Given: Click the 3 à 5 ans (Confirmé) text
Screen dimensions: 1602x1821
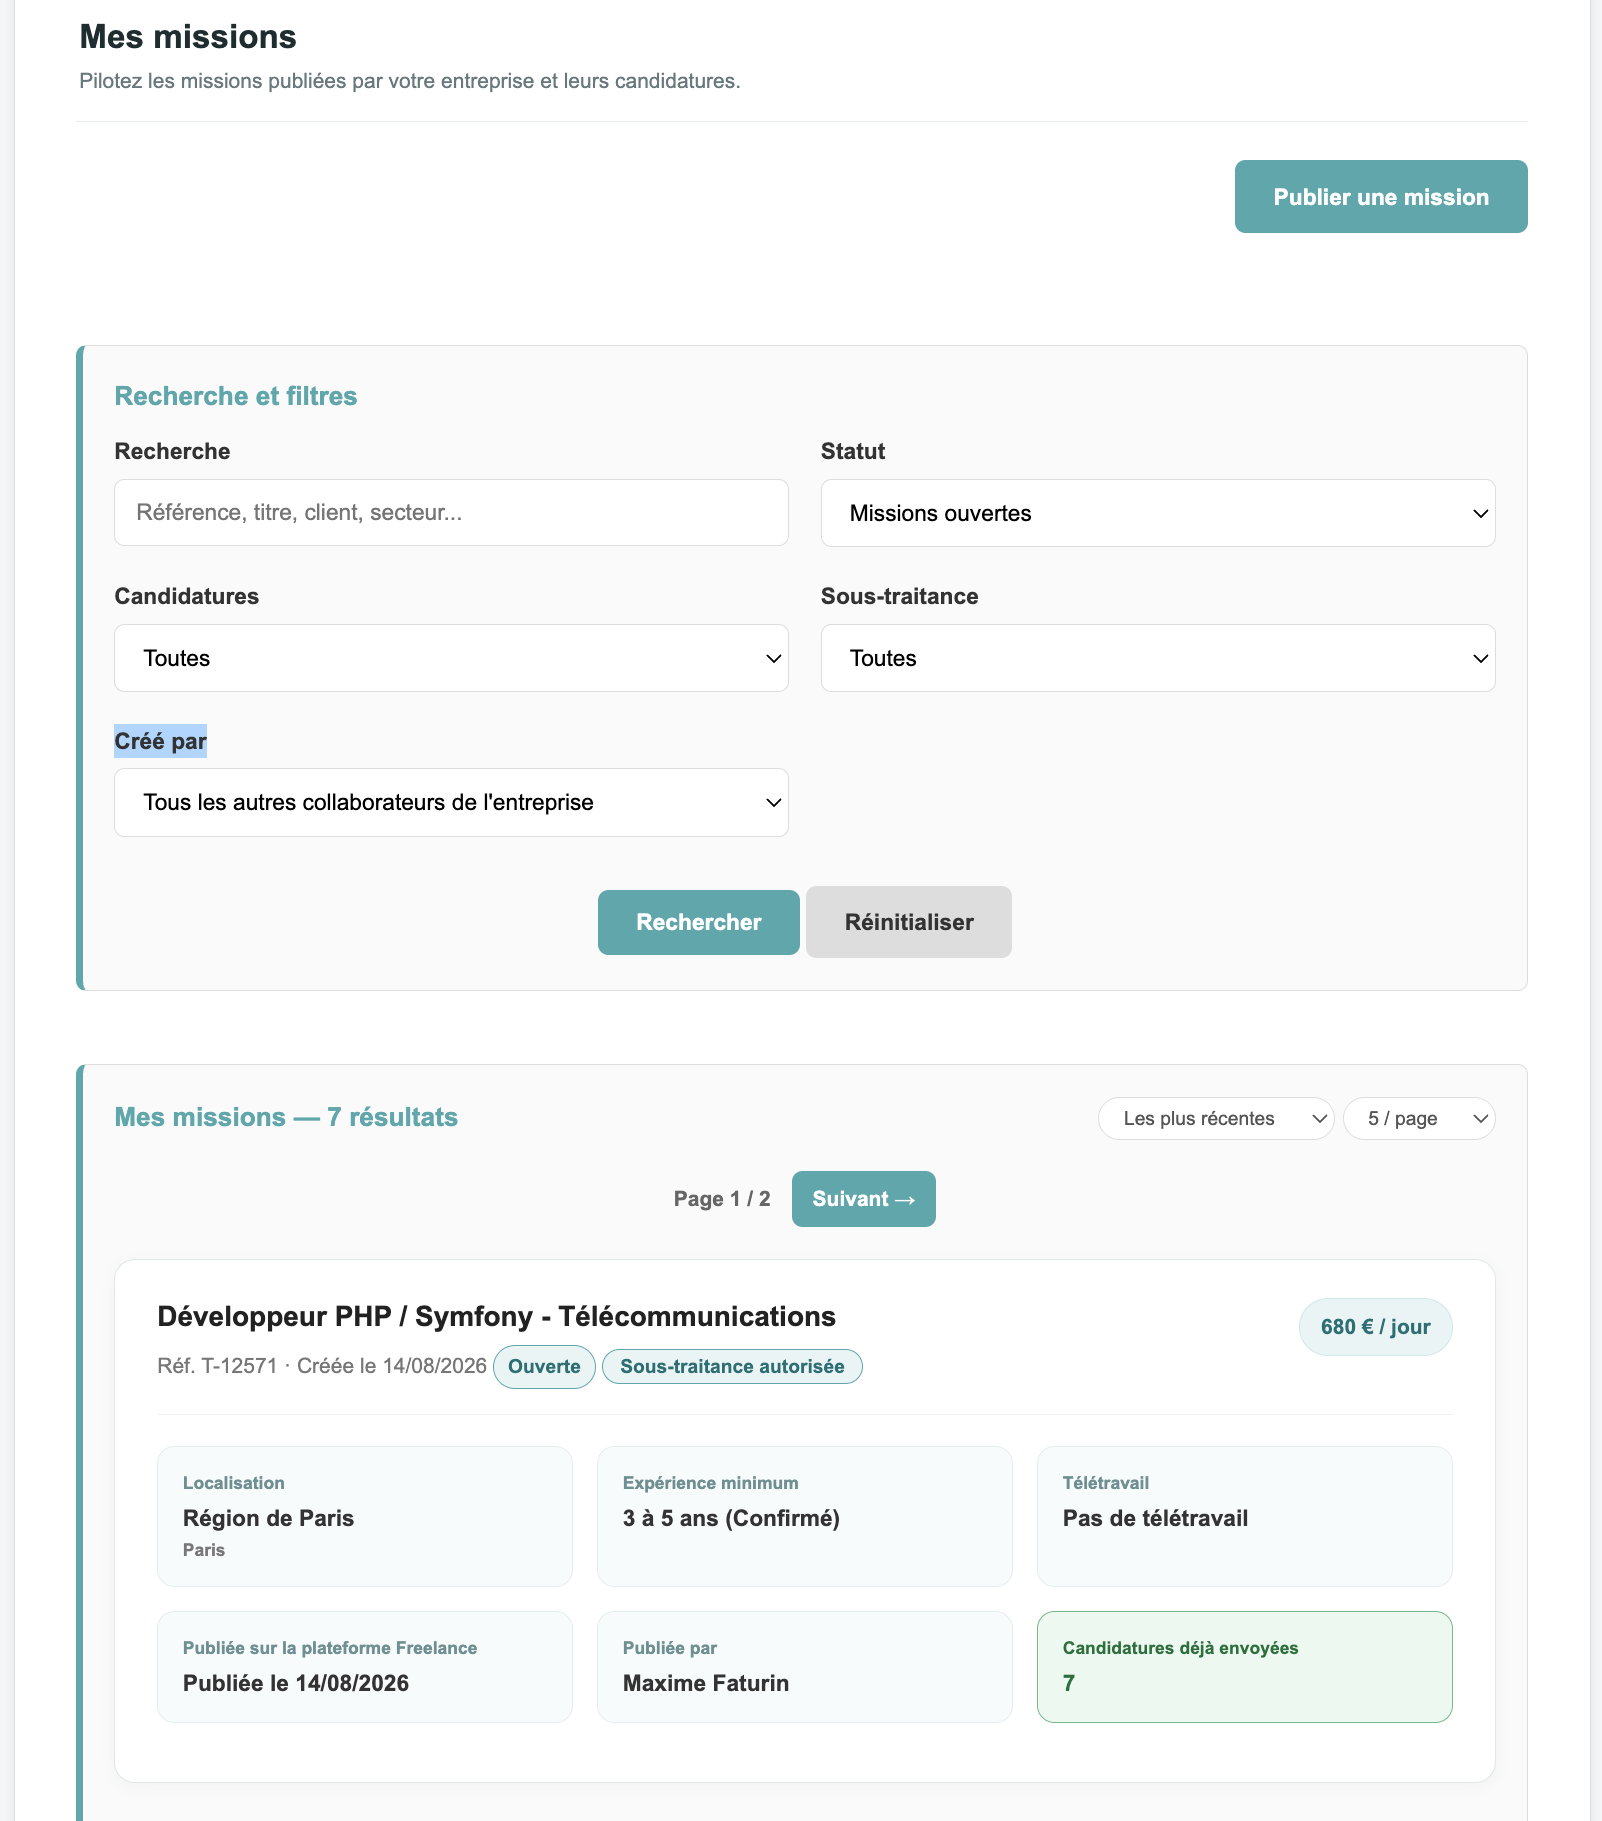Looking at the screenshot, I should [x=731, y=1518].
